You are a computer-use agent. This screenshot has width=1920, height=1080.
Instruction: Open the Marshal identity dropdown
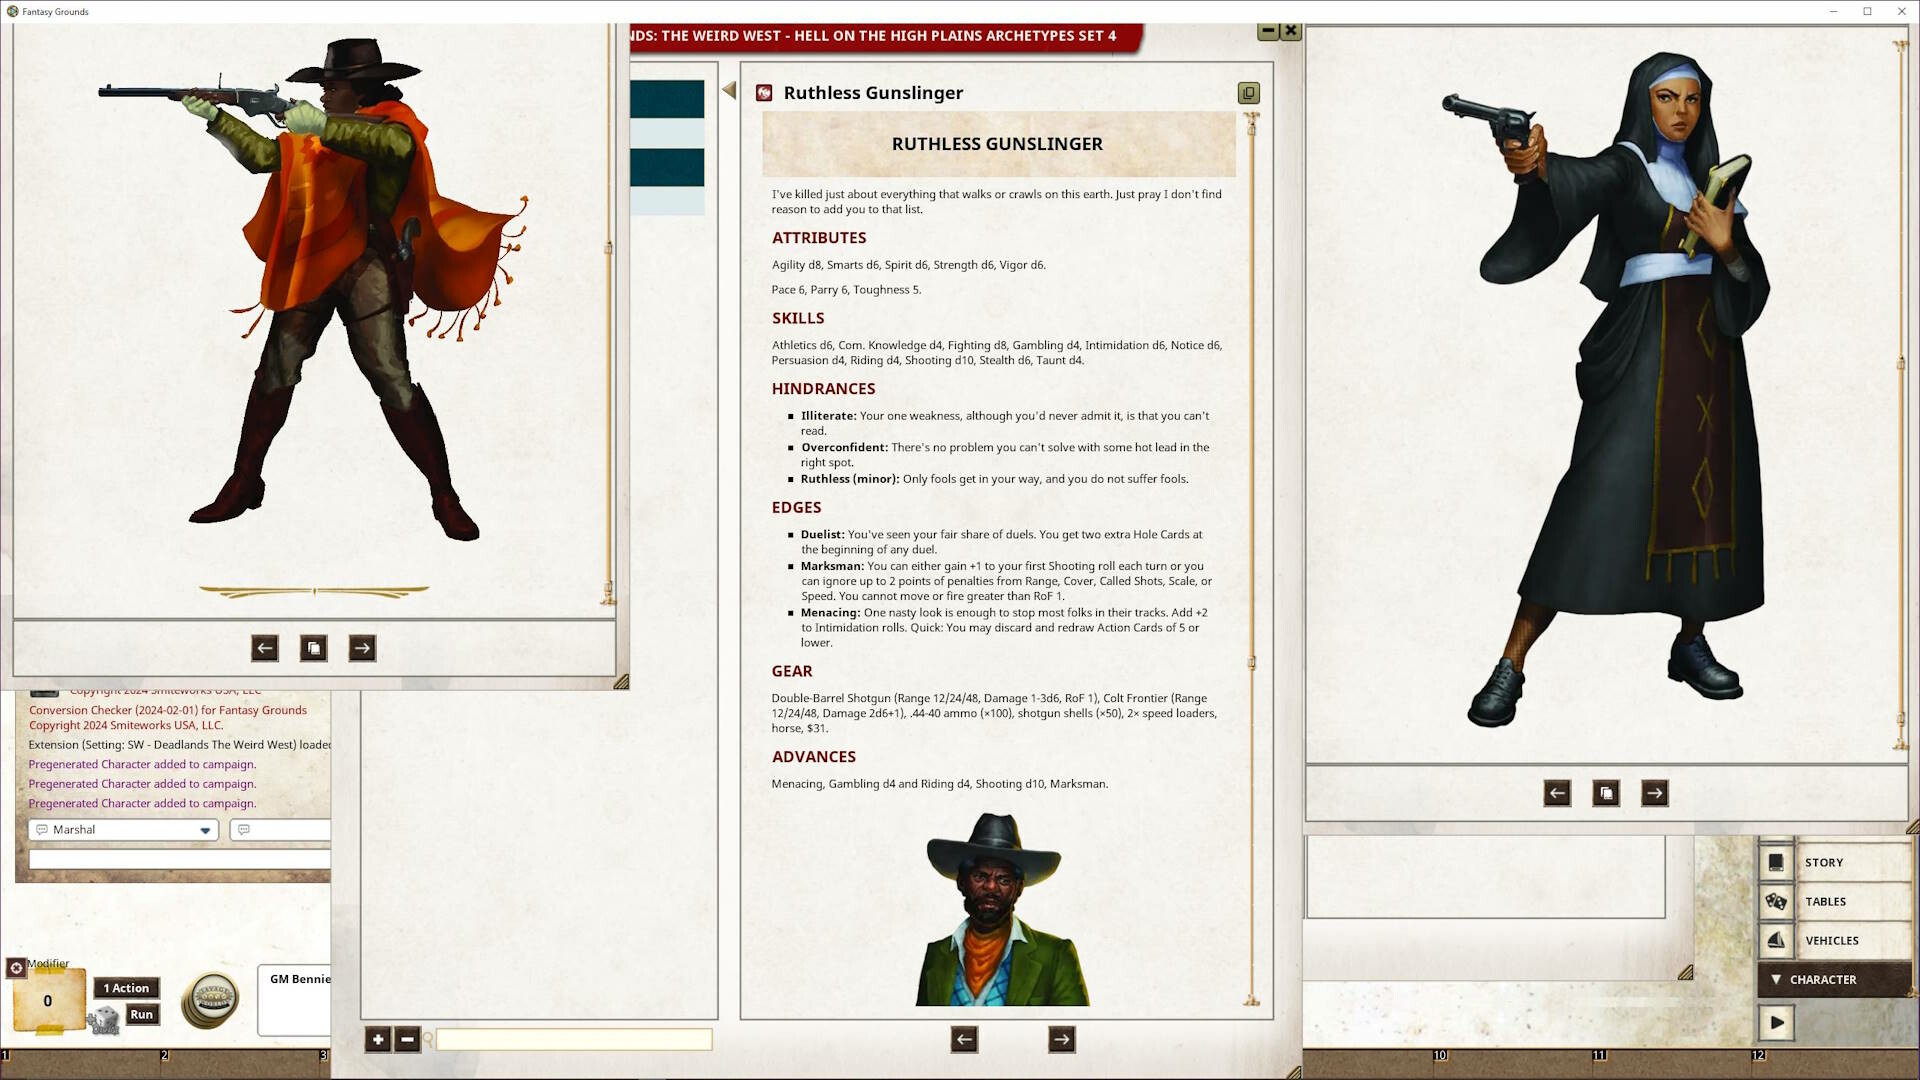[204, 829]
